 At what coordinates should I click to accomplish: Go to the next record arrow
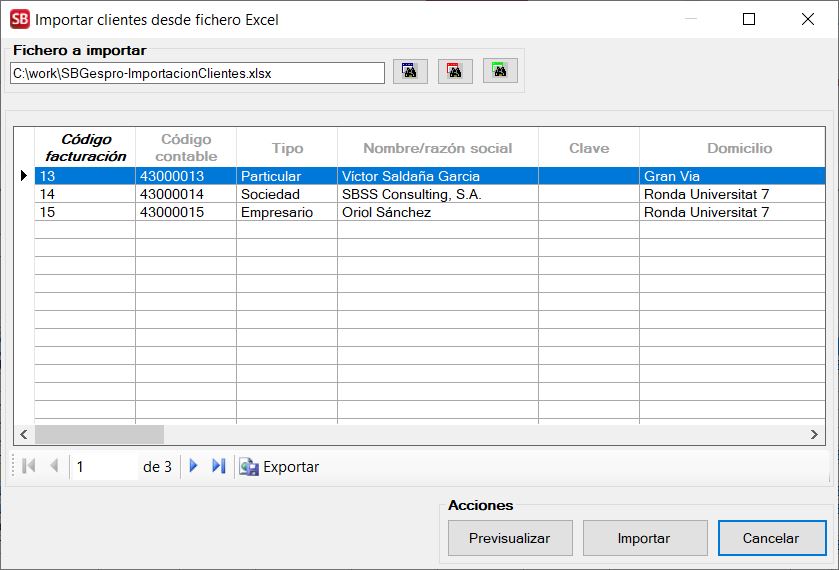194,466
